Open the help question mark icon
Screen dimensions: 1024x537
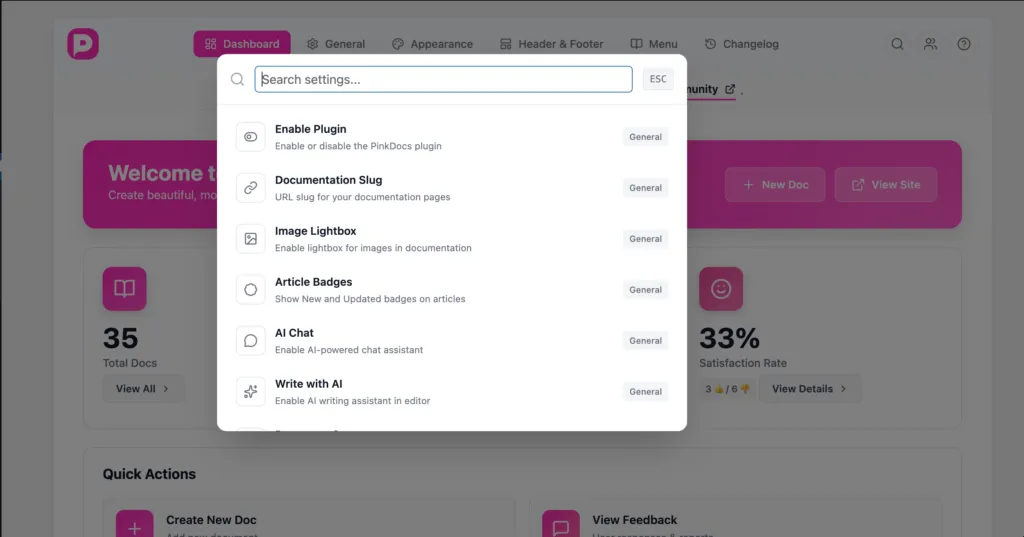pos(964,44)
